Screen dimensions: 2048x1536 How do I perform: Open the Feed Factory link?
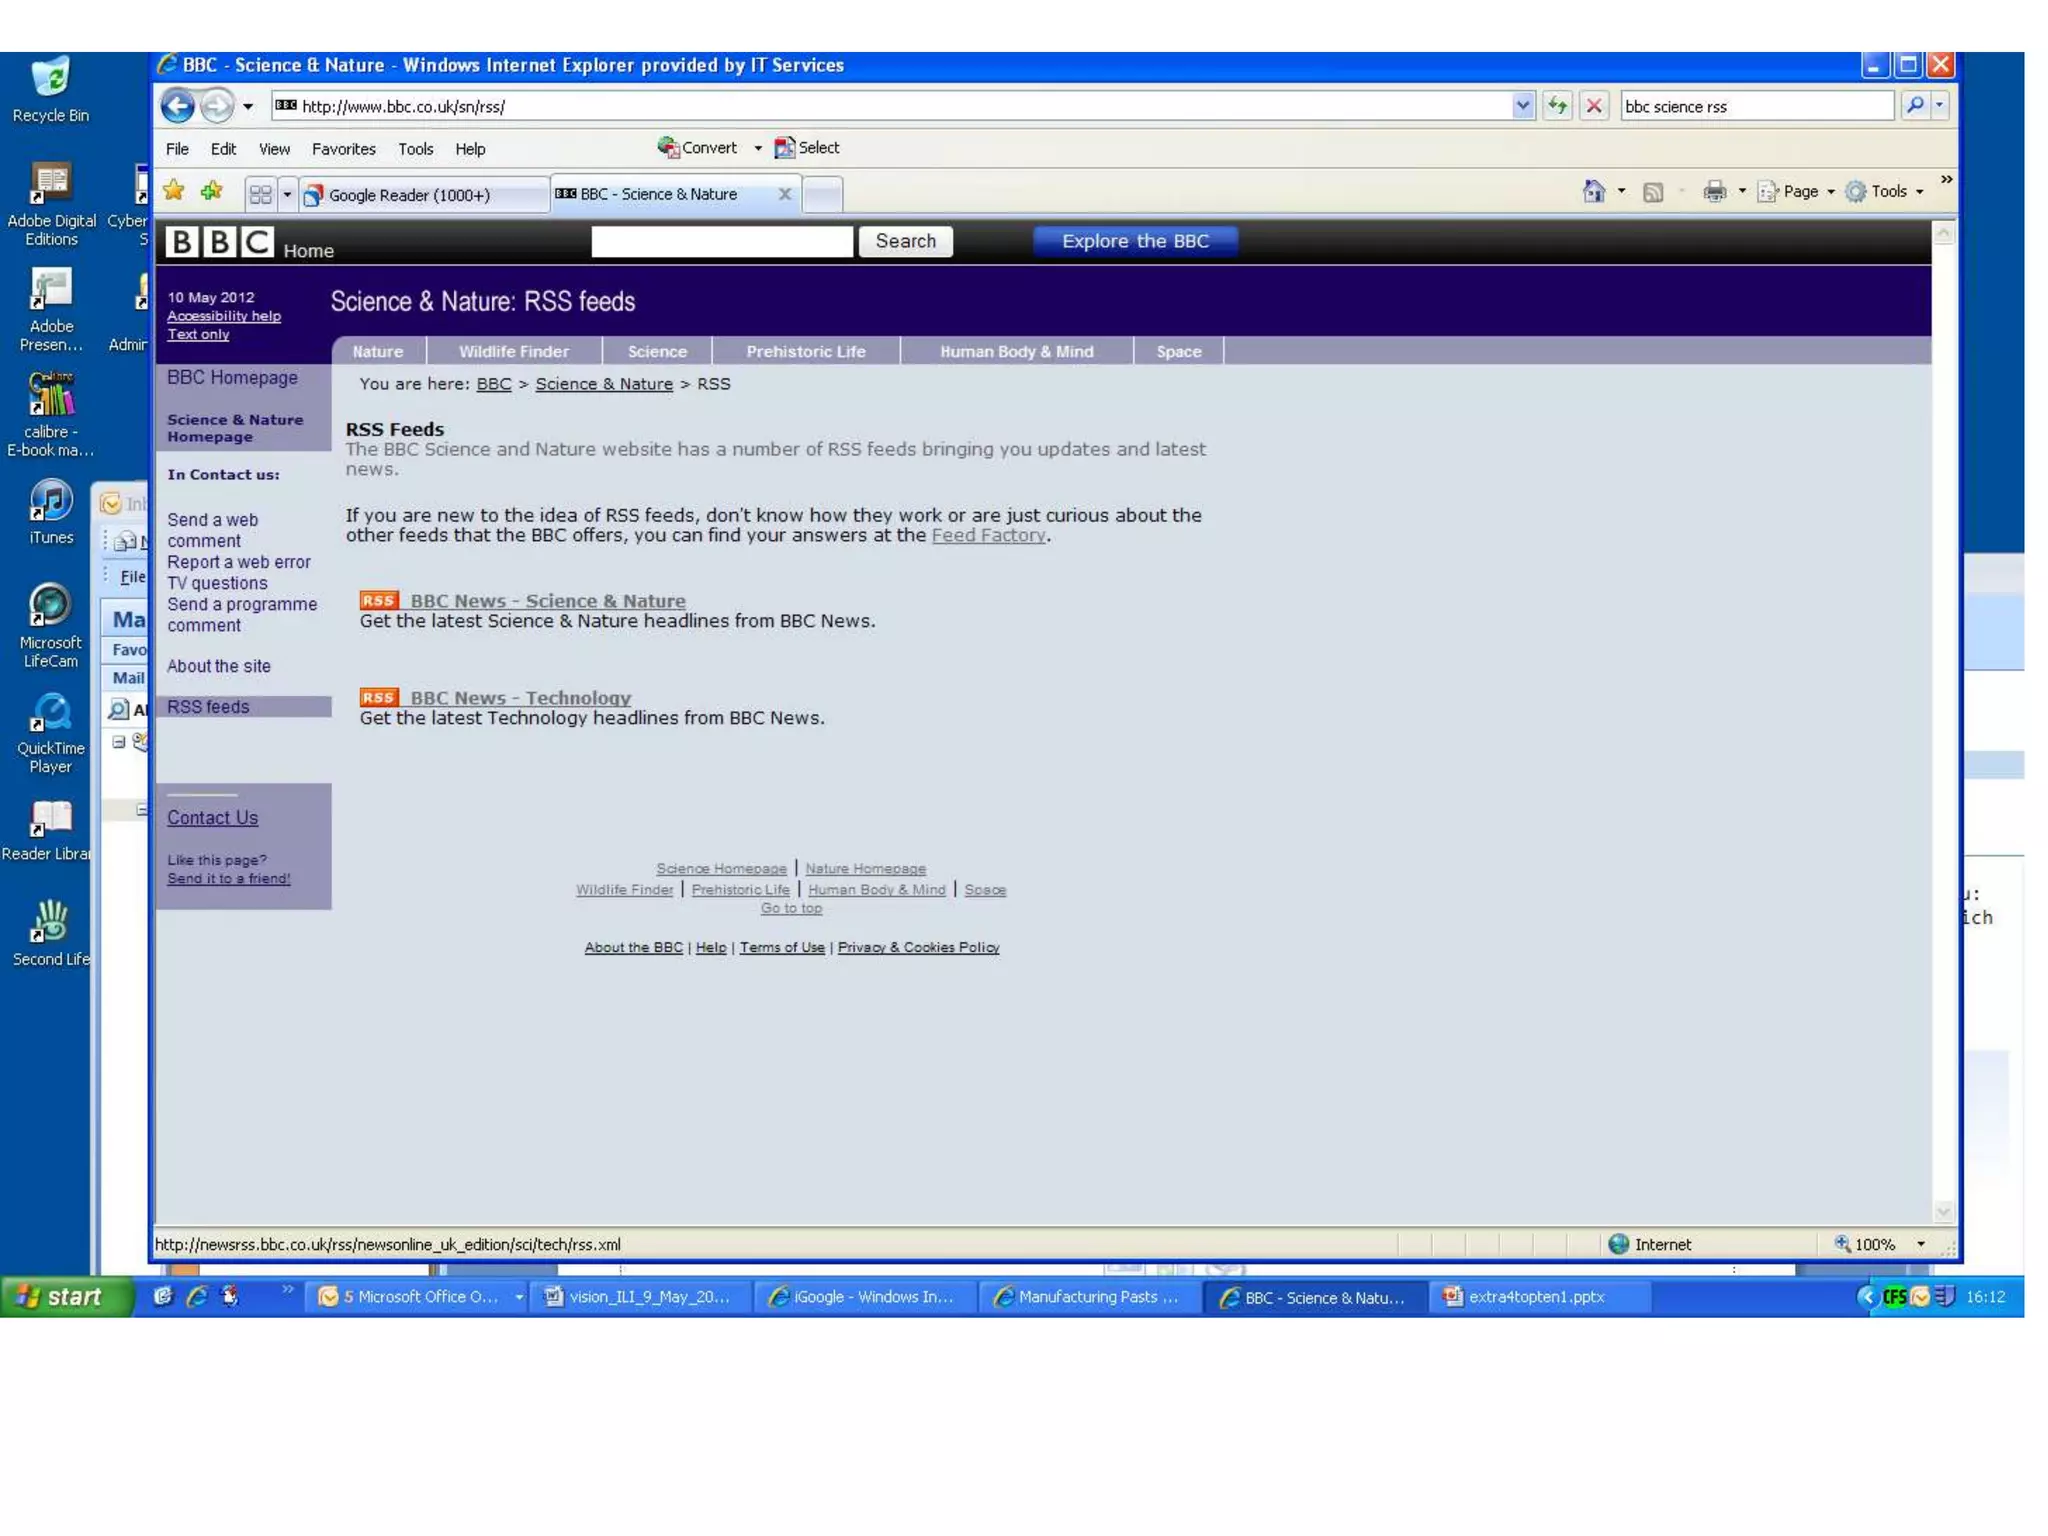point(988,535)
